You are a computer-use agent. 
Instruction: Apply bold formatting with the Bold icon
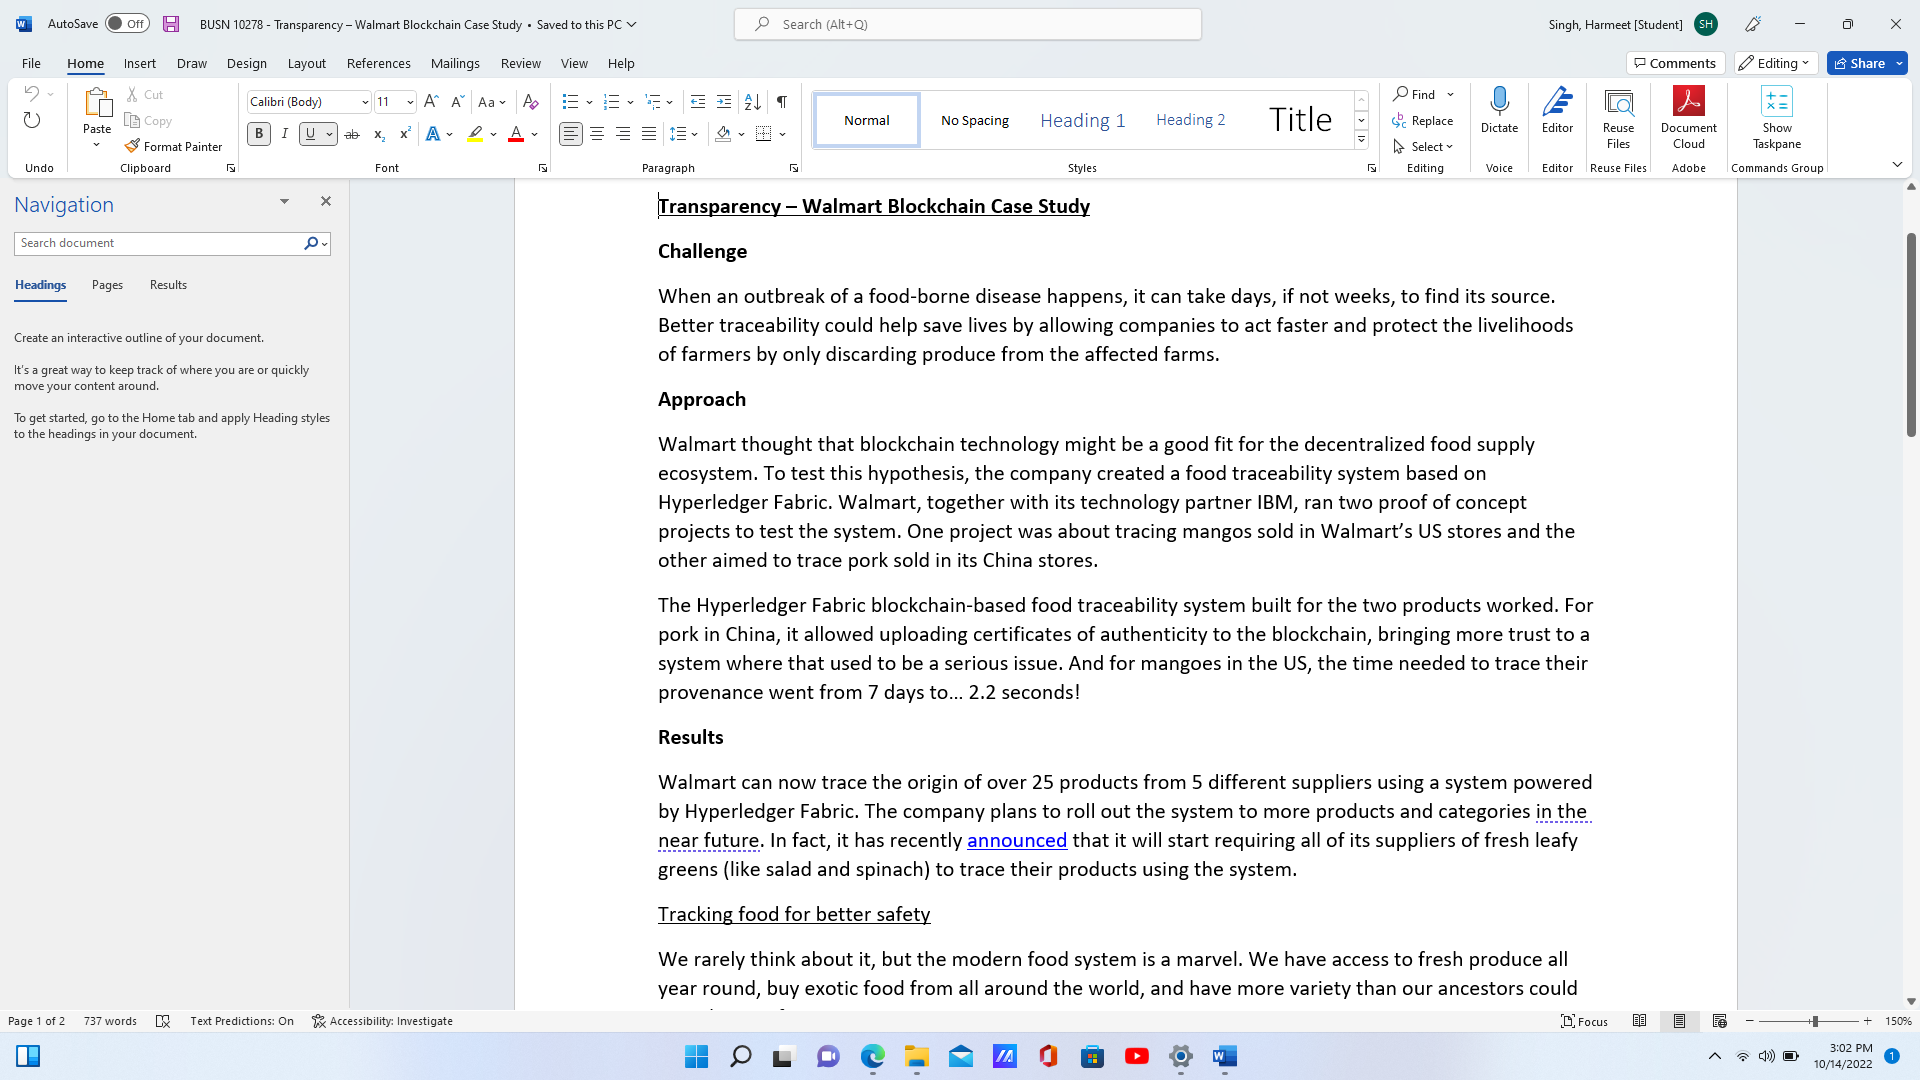tap(258, 133)
